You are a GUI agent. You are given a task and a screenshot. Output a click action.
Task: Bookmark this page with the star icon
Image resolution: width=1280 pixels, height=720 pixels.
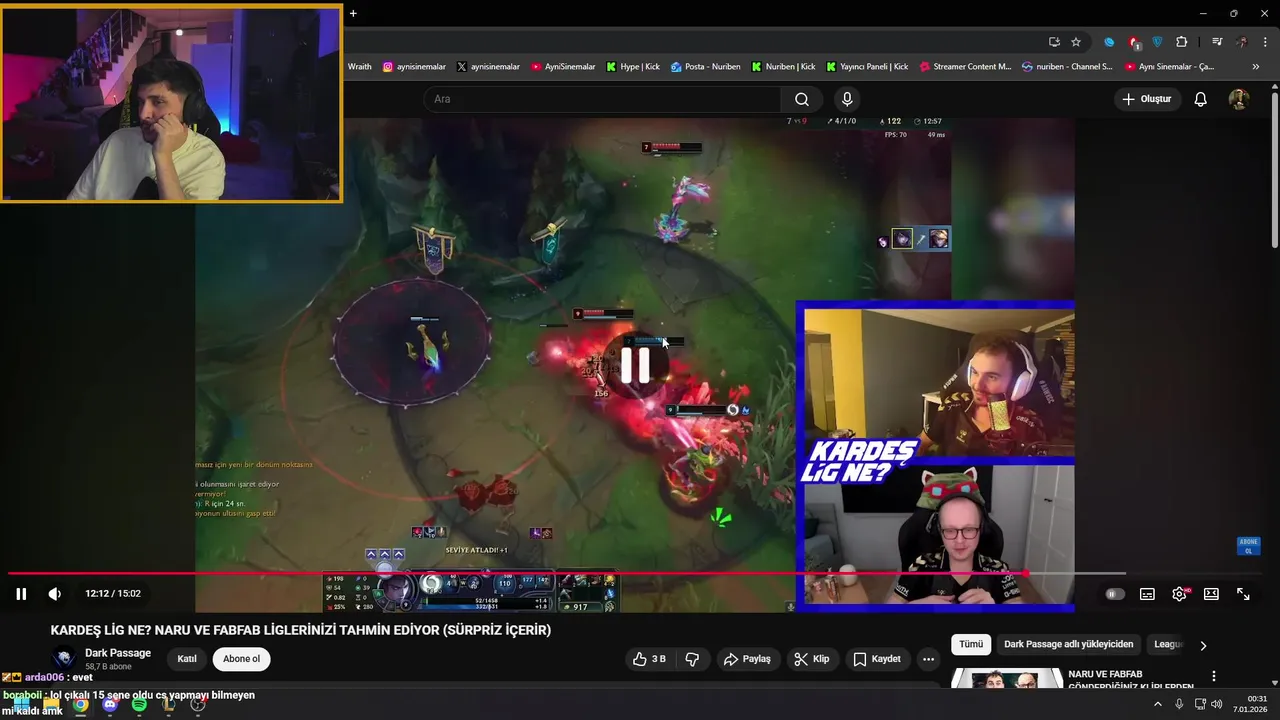[x=1076, y=42]
